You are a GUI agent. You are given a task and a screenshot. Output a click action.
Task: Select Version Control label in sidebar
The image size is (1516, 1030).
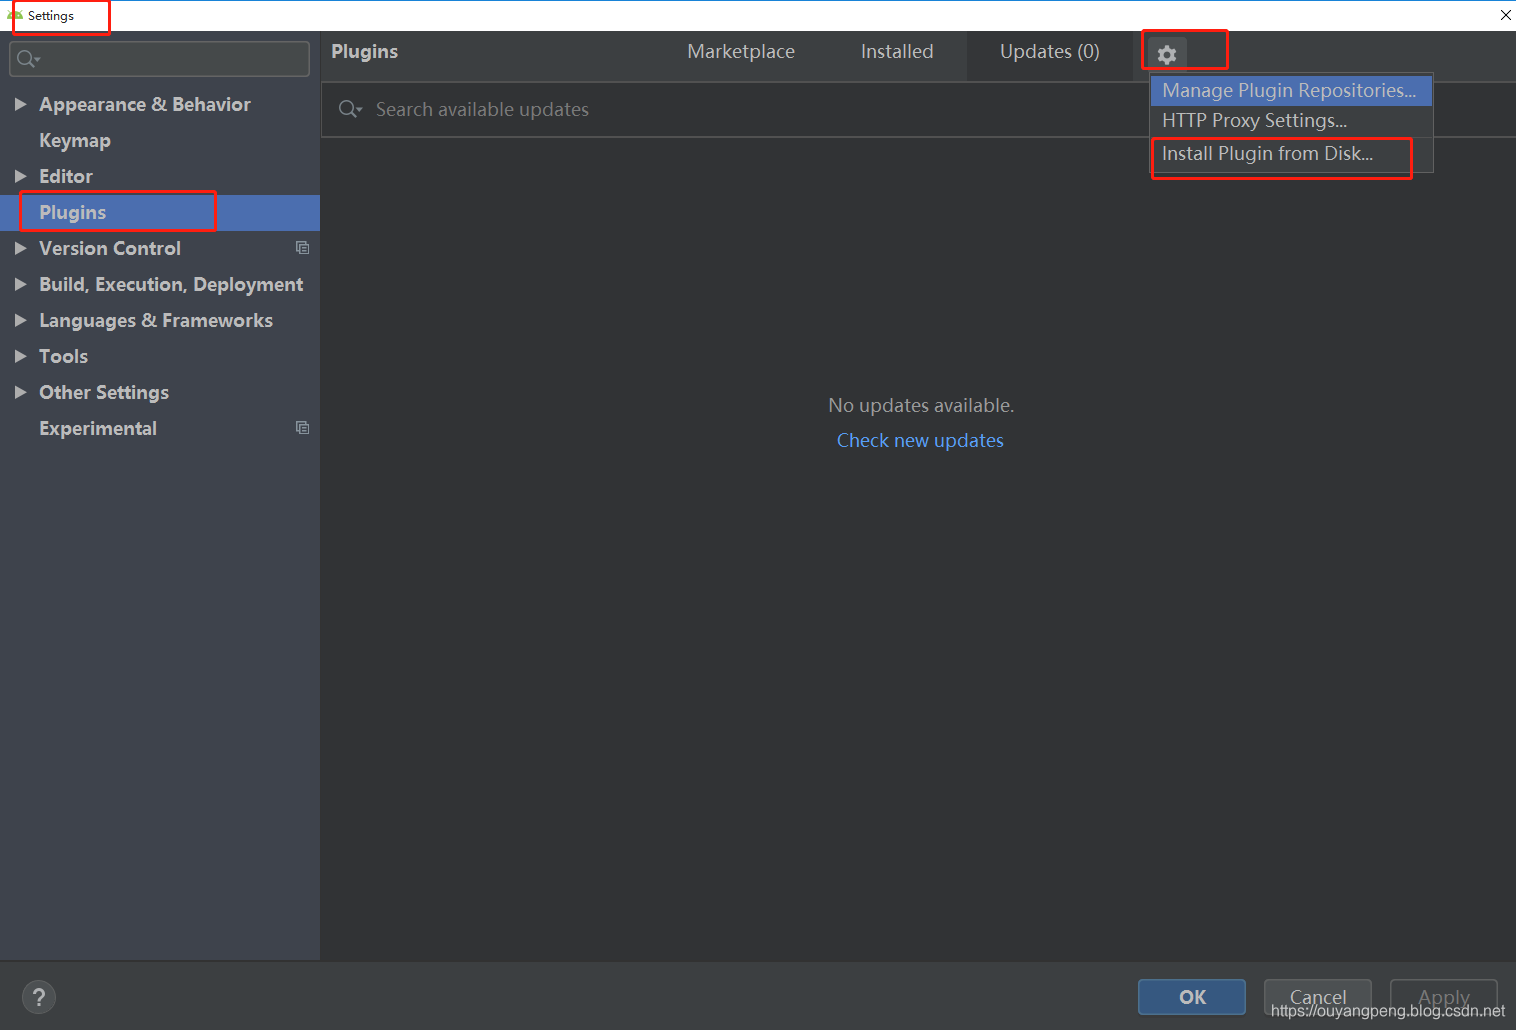pyautogui.click(x=110, y=248)
